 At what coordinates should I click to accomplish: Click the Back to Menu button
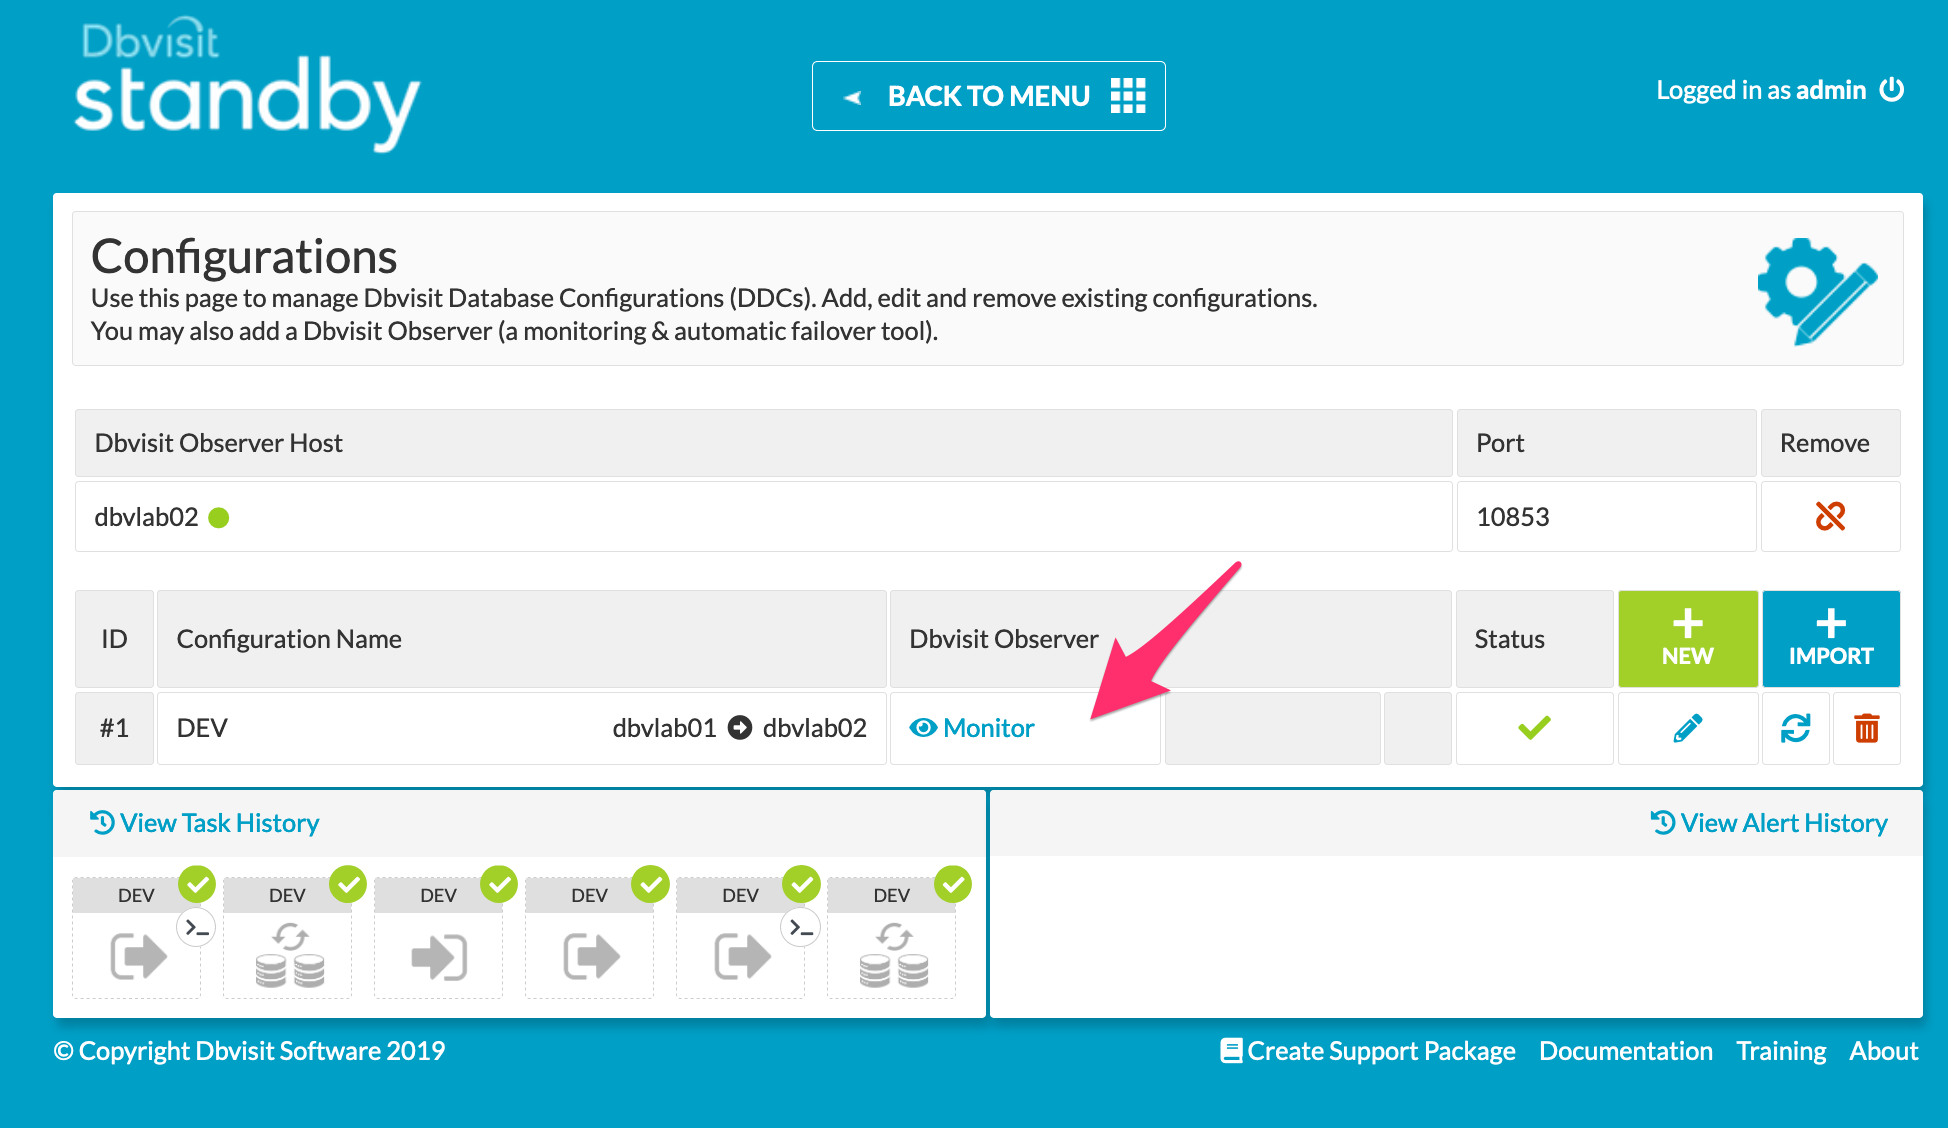(988, 96)
